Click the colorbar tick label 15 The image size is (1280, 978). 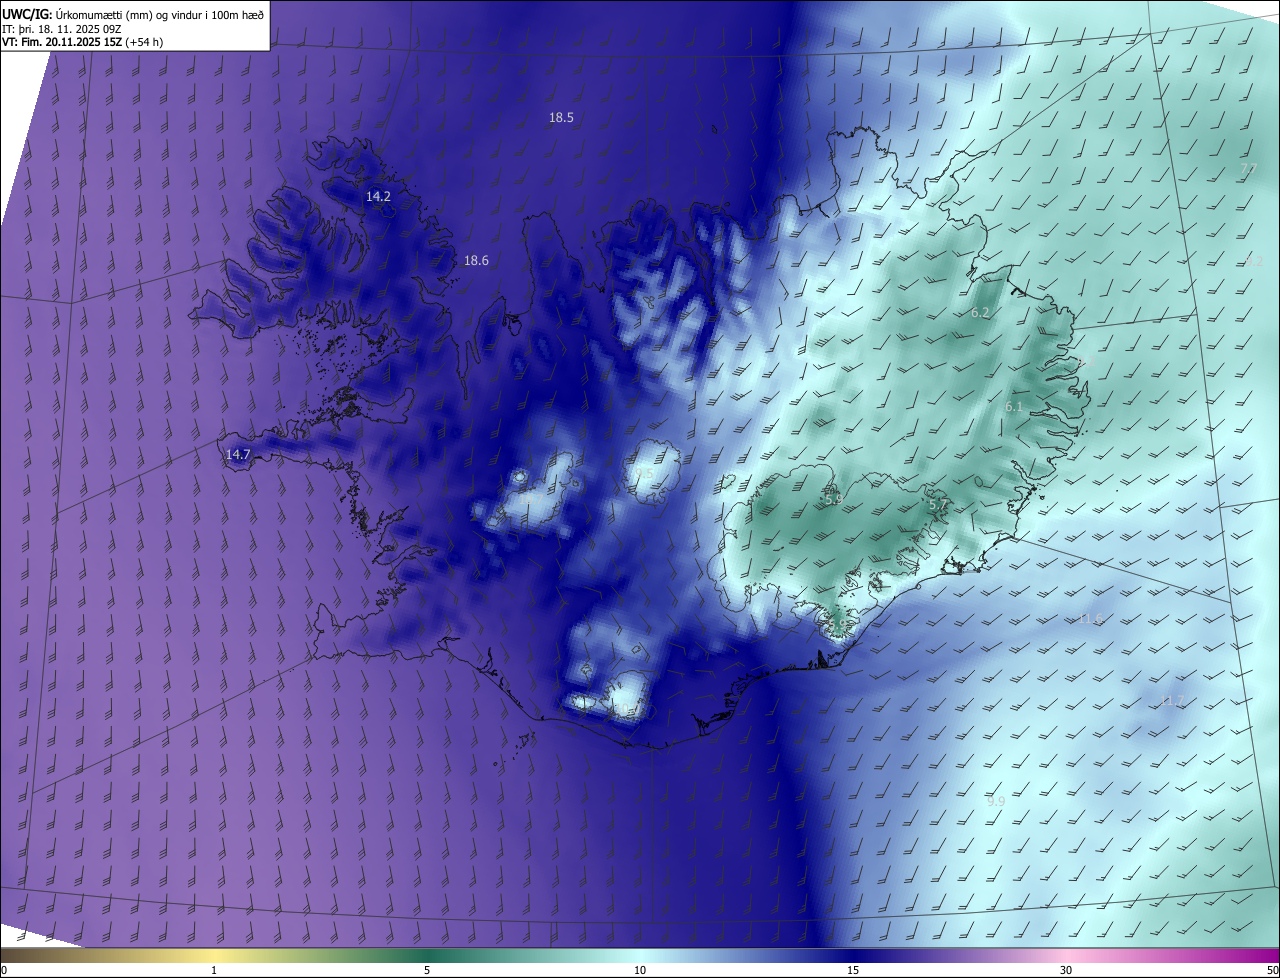click(853, 970)
